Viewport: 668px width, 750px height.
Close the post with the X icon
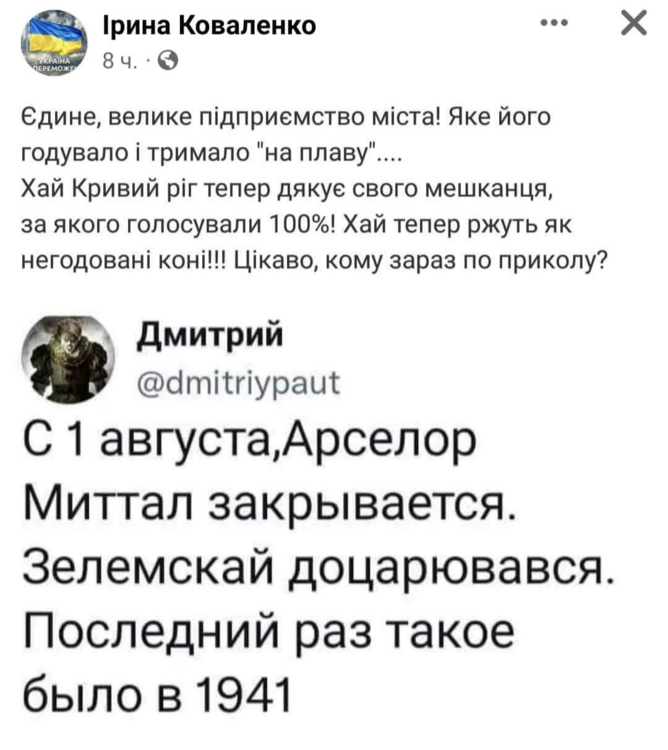tap(632, 26)
